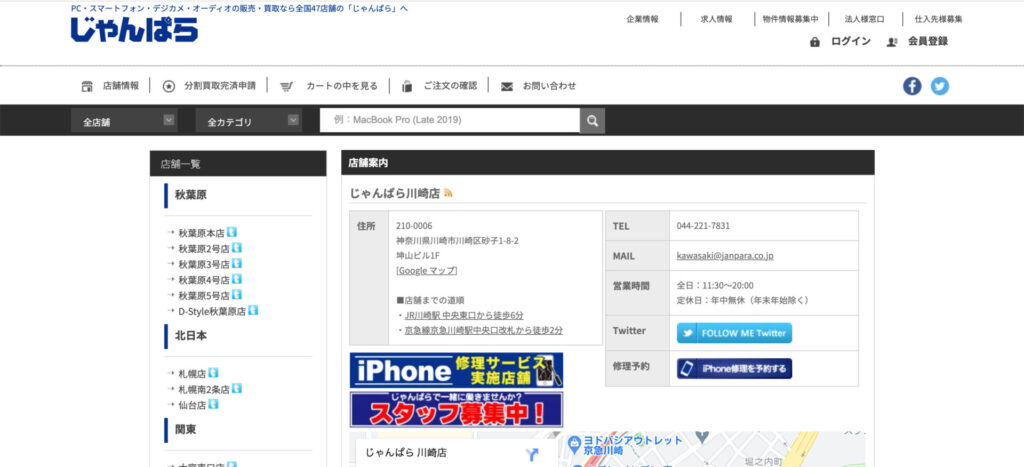Open the Facebook page icon
This screenshot has height=467, width=1024.
pos(912,86)
